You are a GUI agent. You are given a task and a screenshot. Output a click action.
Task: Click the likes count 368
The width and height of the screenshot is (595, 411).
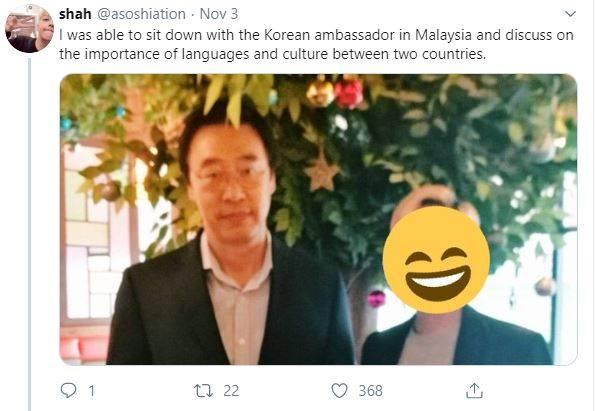tap(371, 391)
